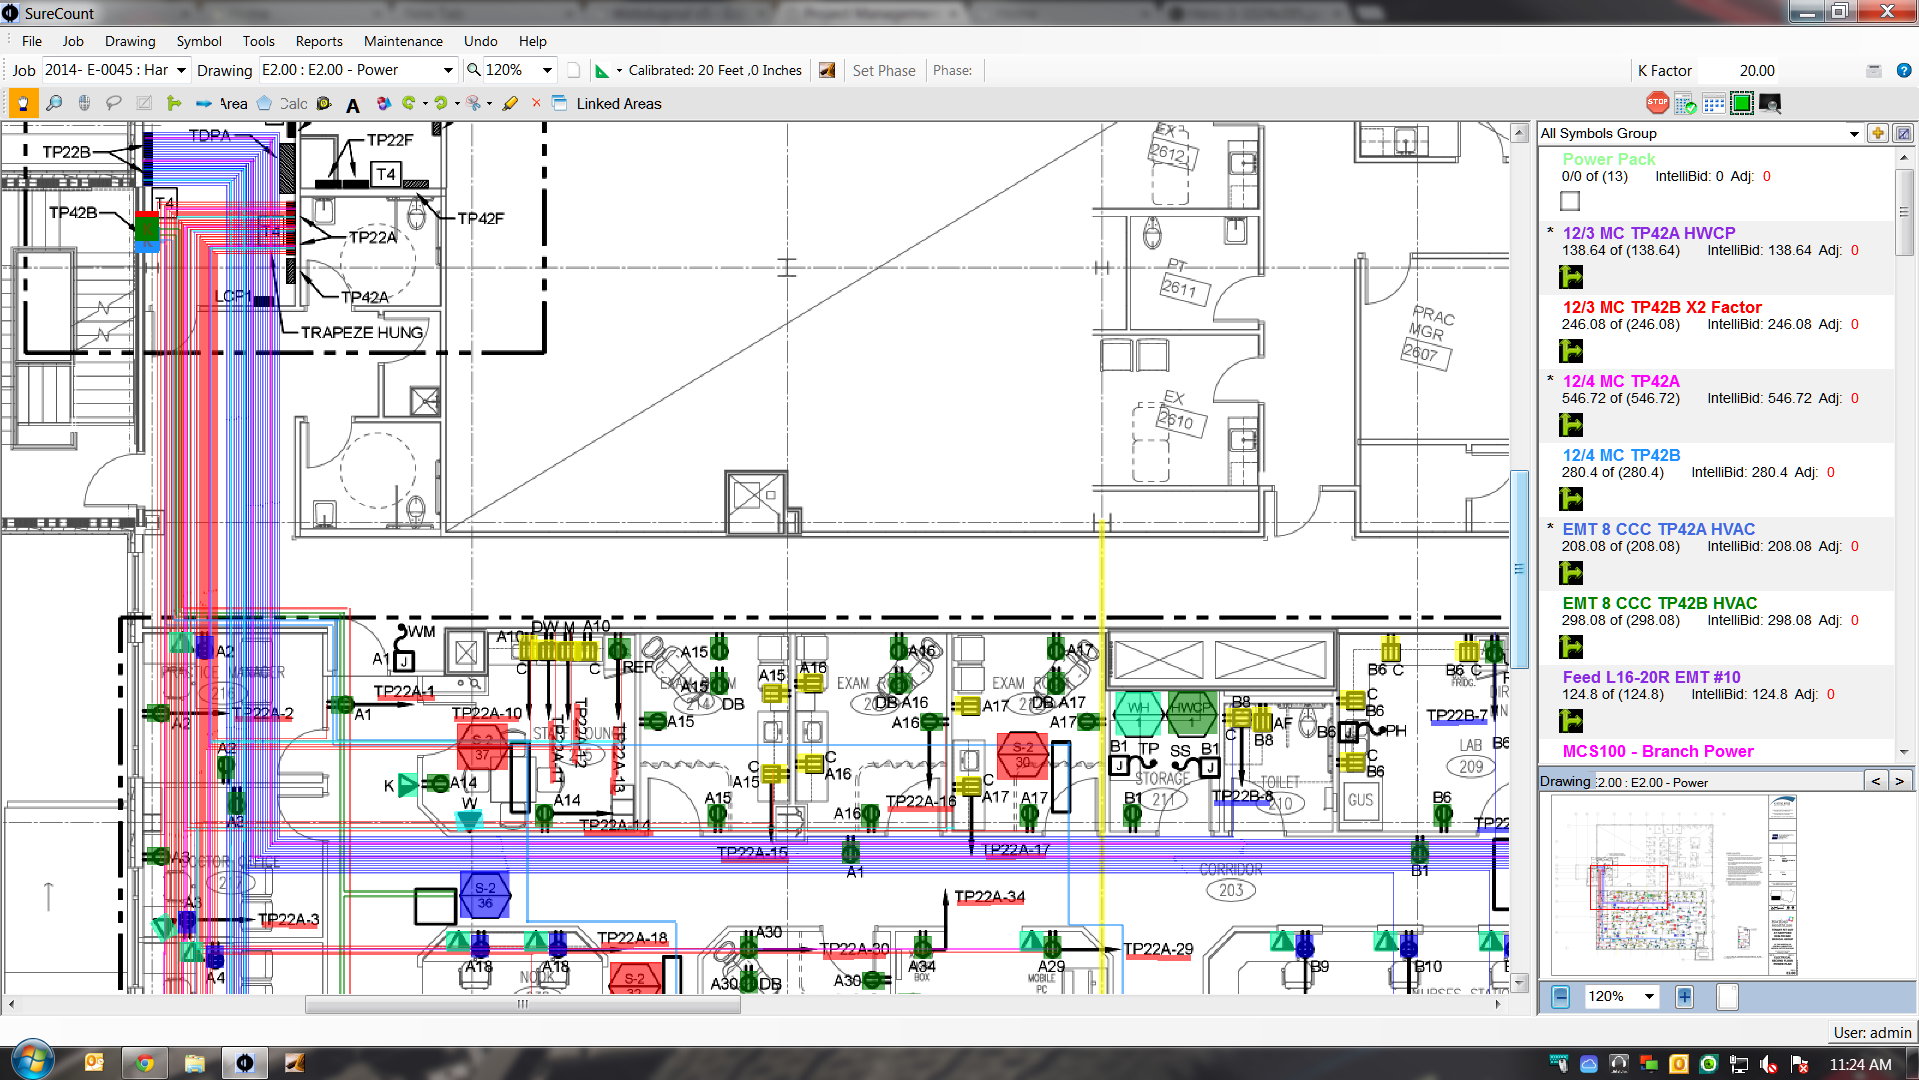Expand the All Symbols Group dropdown
This screenshot has width=1919, height=1080.
pos(1854,134)
